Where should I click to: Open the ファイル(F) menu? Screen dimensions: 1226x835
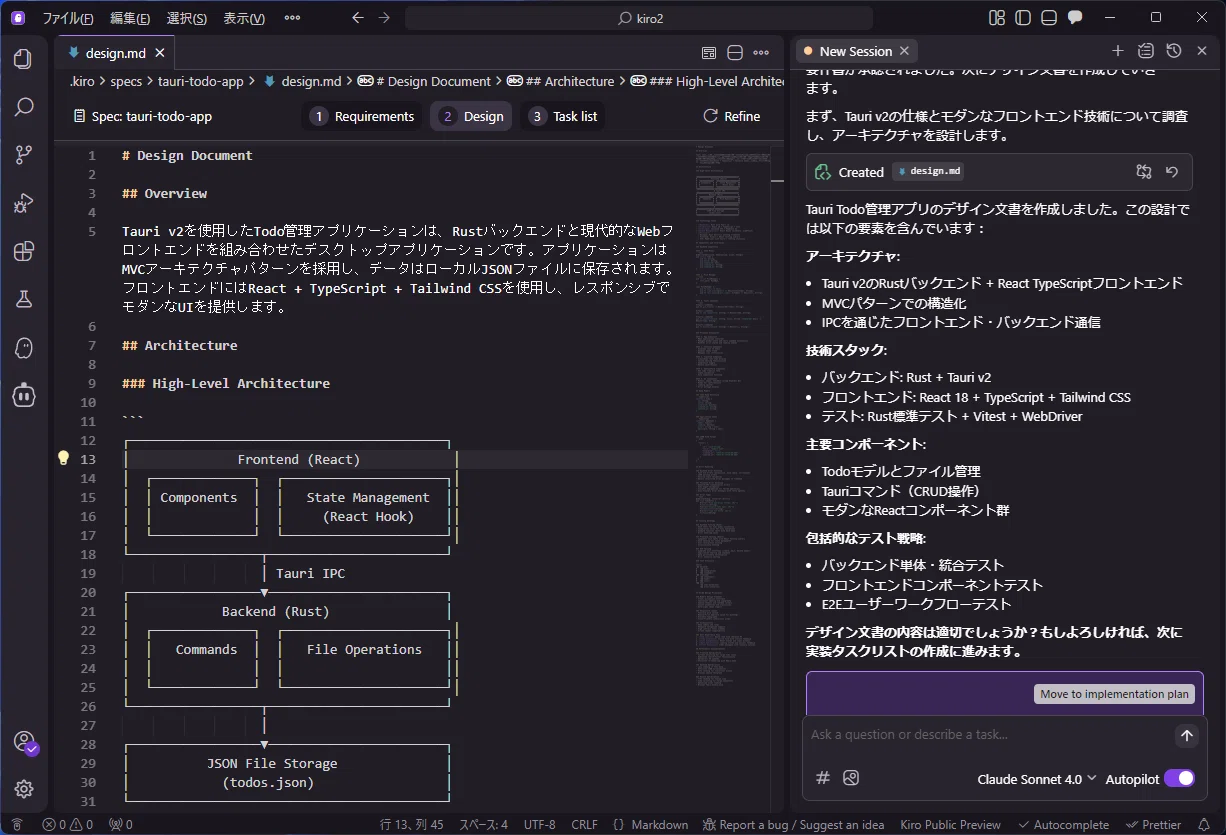68,18
